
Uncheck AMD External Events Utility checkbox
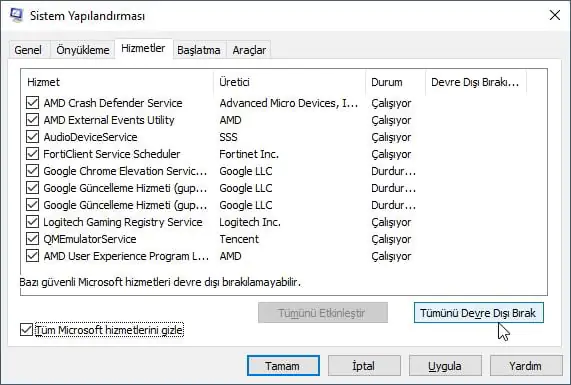32,120
